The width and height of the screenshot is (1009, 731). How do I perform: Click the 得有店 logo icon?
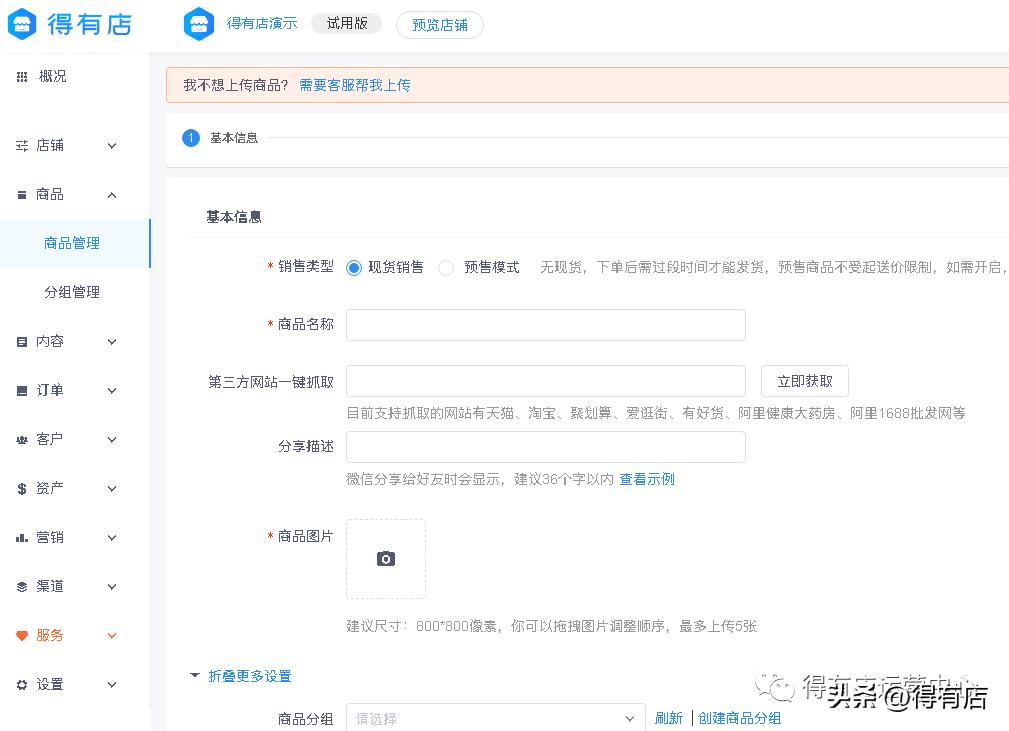pos(22,24)
